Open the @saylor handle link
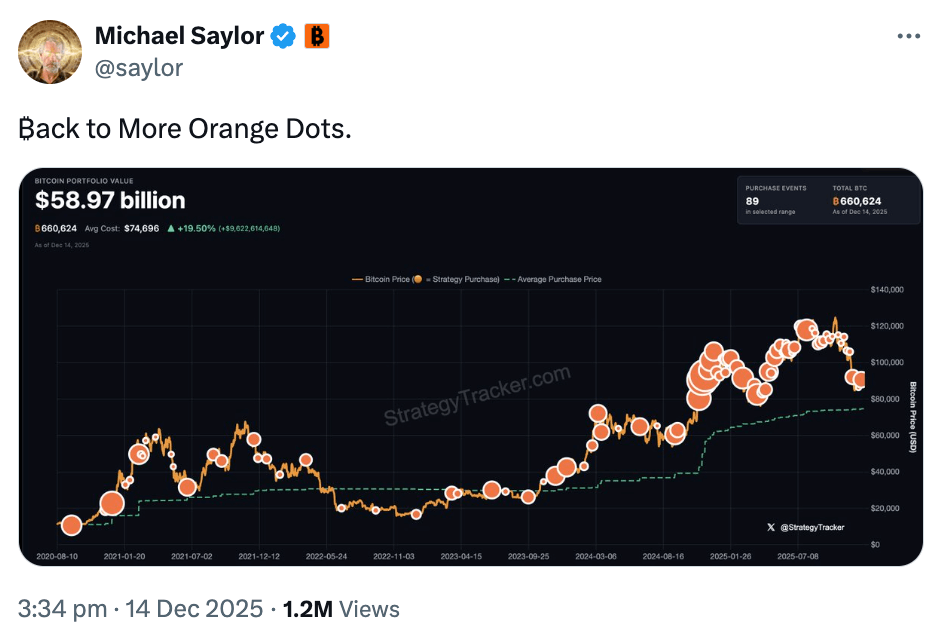This screenshot has height=642, width=946. (138, 67)
